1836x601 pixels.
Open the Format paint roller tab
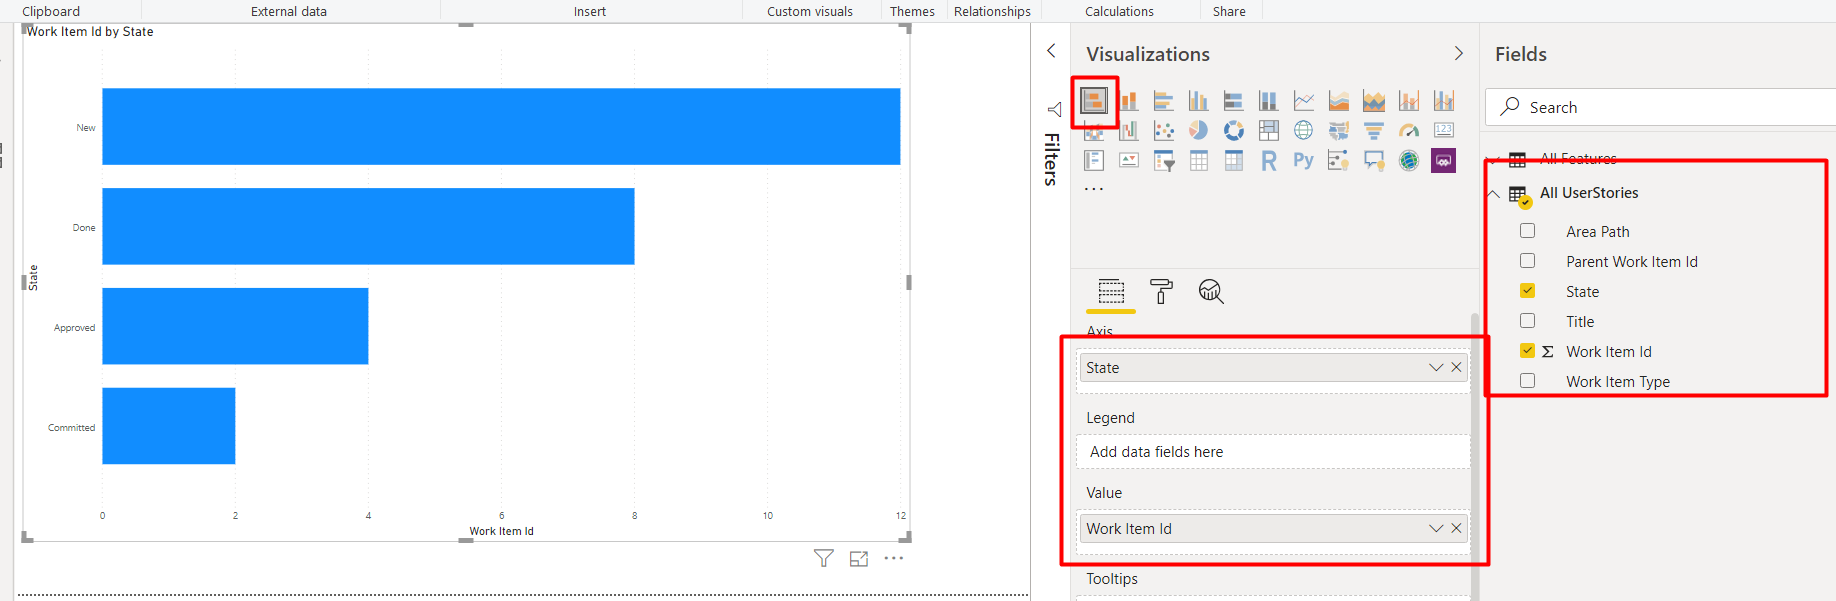pyautogui.click(x=1161, y=291)
